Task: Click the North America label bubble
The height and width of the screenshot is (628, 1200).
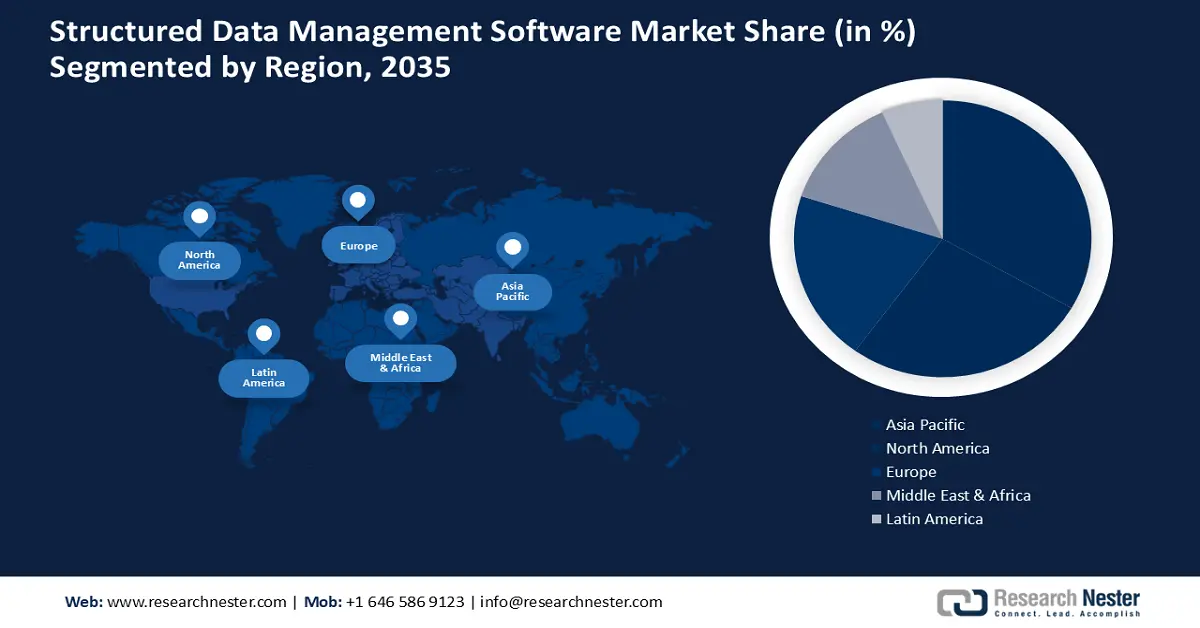Action: (199, 260)
